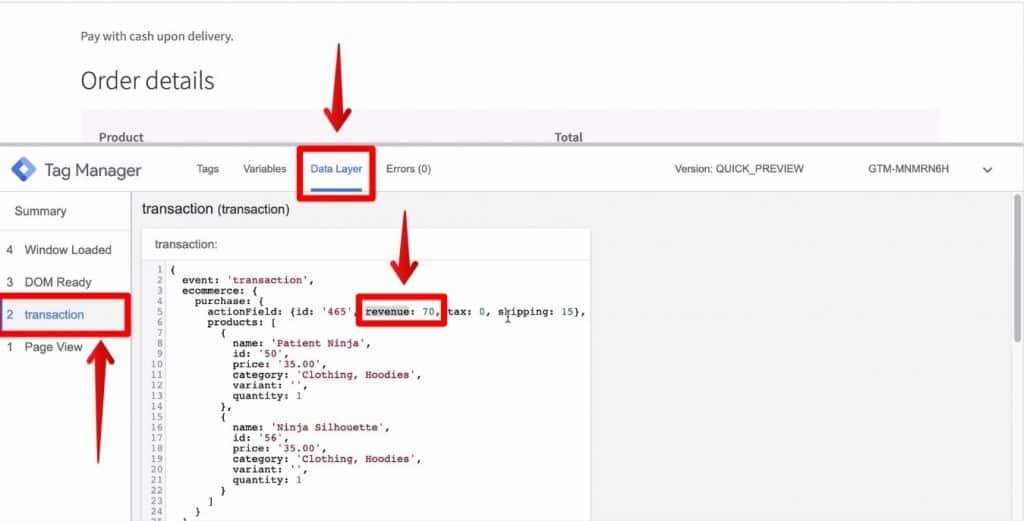The height and width of the screenshot is (521, 1024).
Task: Click the Order details heading
Action: click(x=148, y=80)
